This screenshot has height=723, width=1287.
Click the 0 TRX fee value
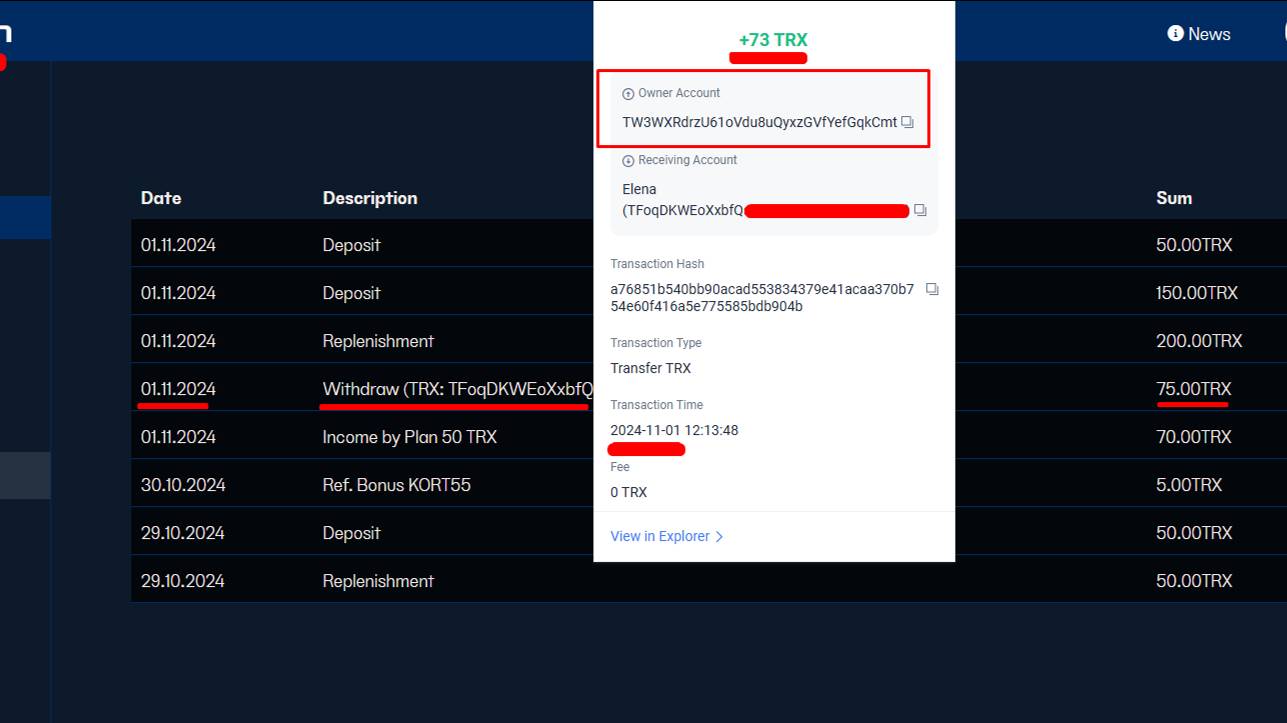[629, 492]
